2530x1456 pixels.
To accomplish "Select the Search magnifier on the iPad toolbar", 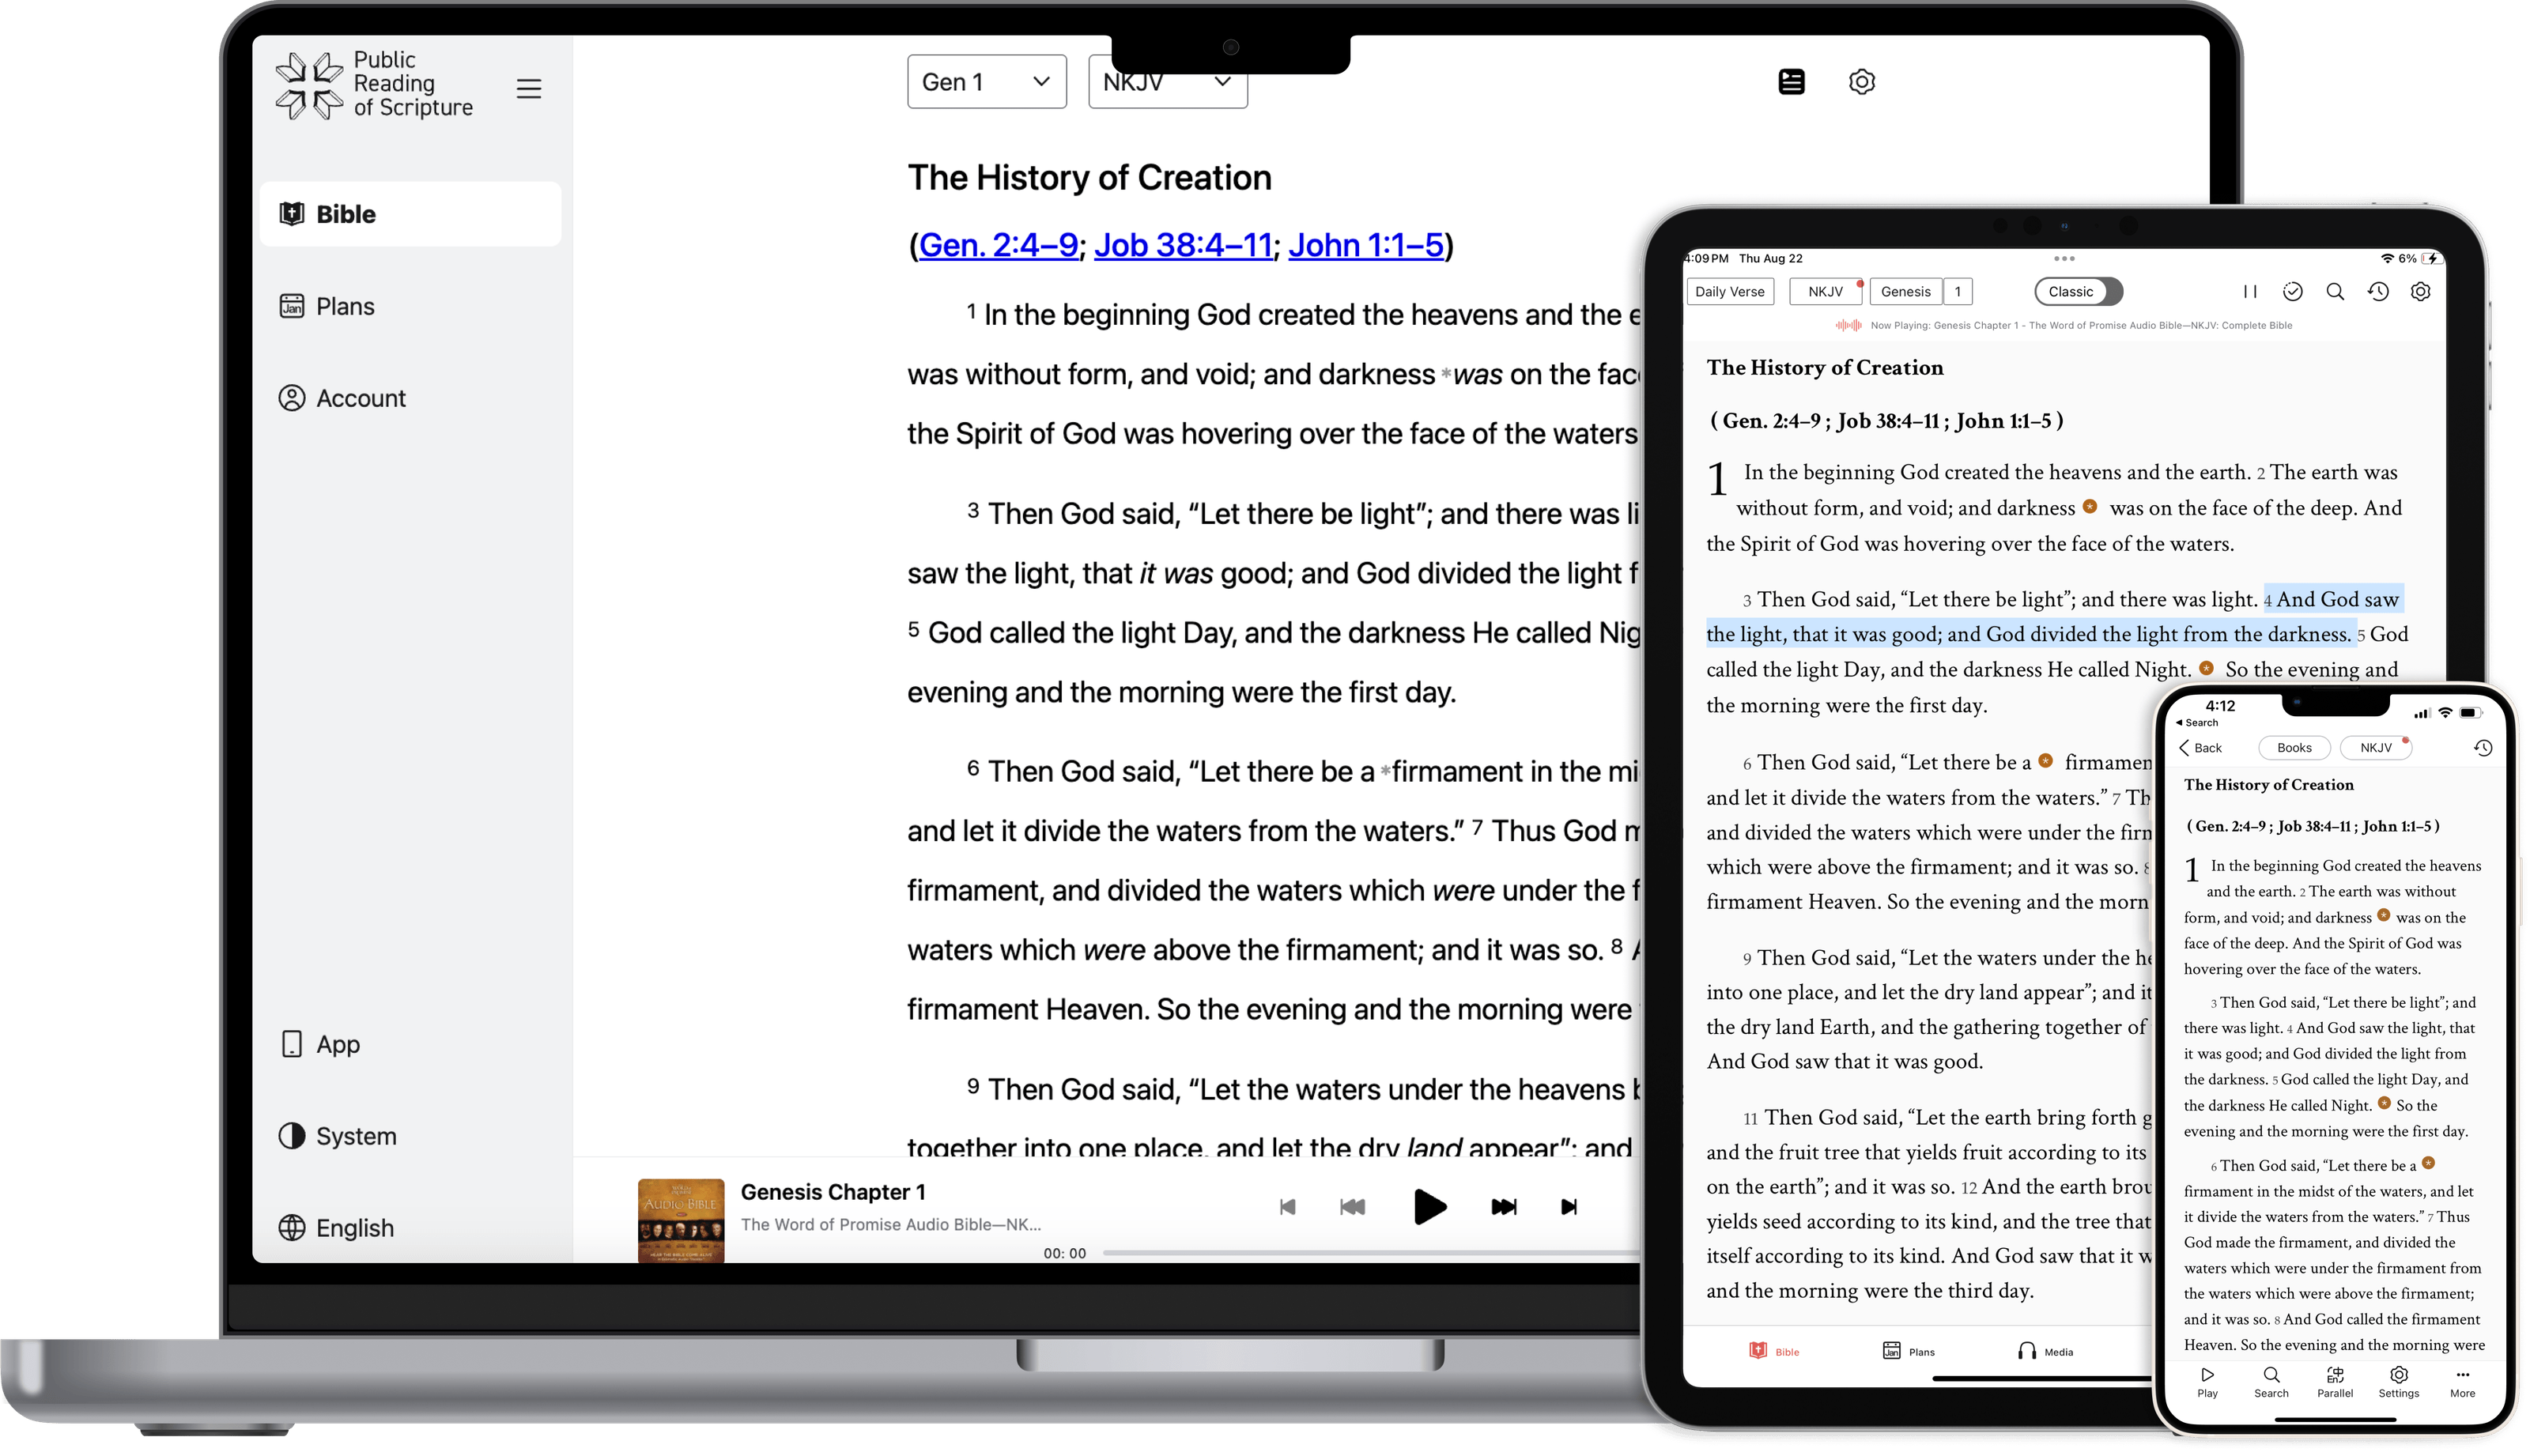I will tap(2335, 291).
